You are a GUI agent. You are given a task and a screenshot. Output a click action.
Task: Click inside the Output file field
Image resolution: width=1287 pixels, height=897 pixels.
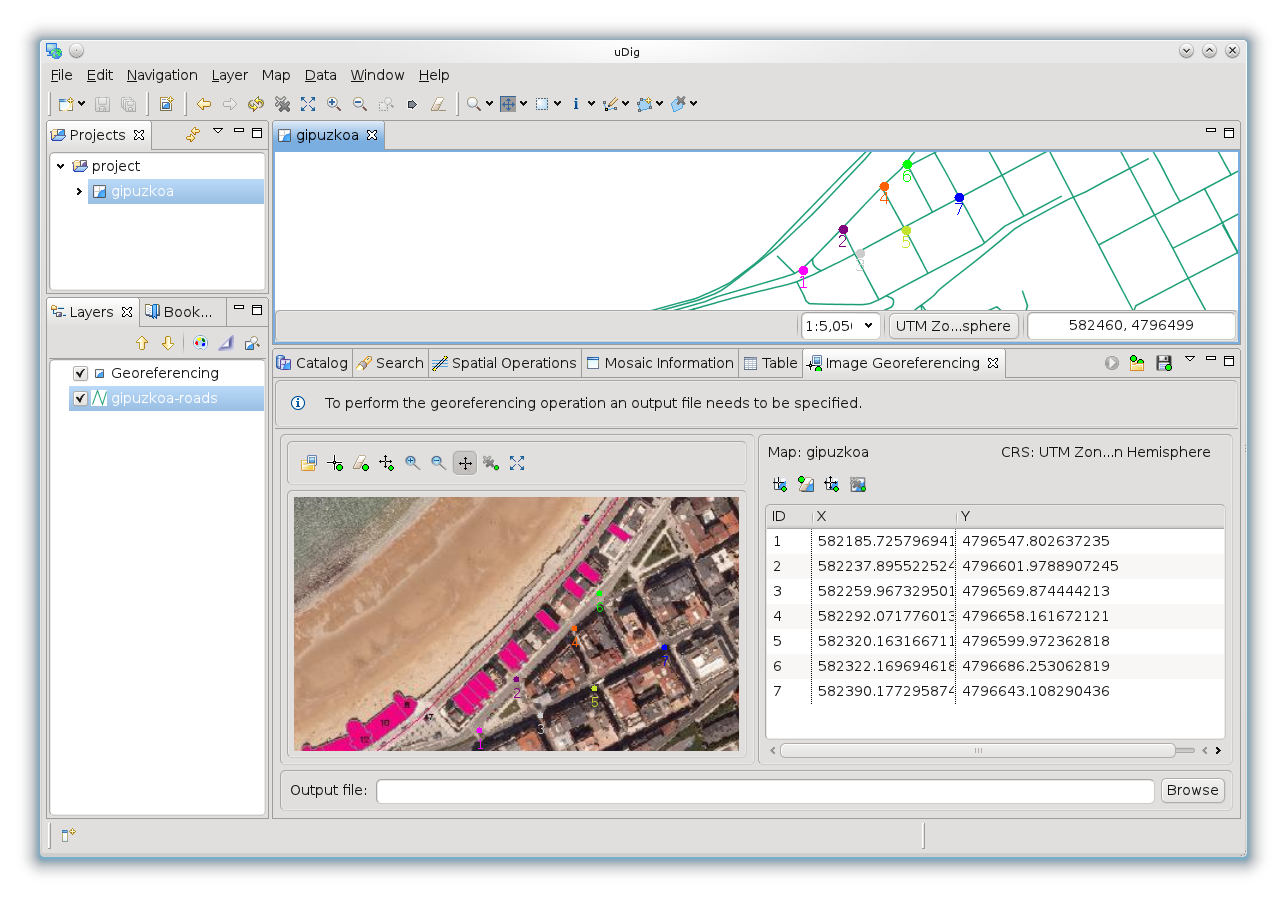(x=765, y=790)
